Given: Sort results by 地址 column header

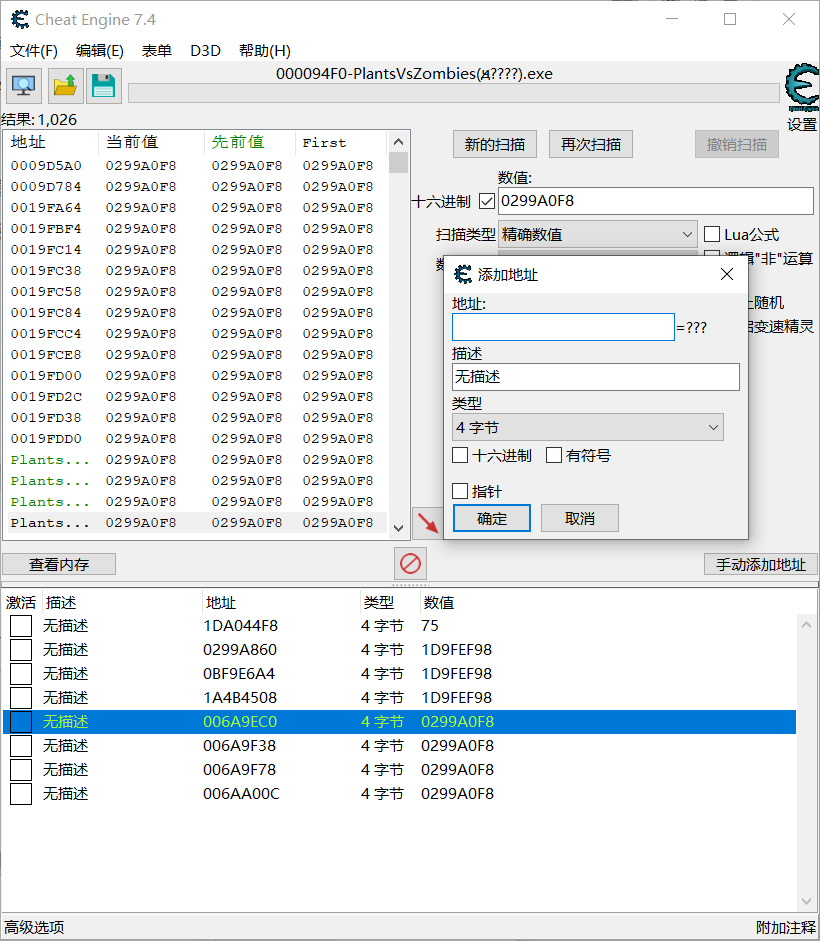Looking at the screenshot, I should (50, 142).
